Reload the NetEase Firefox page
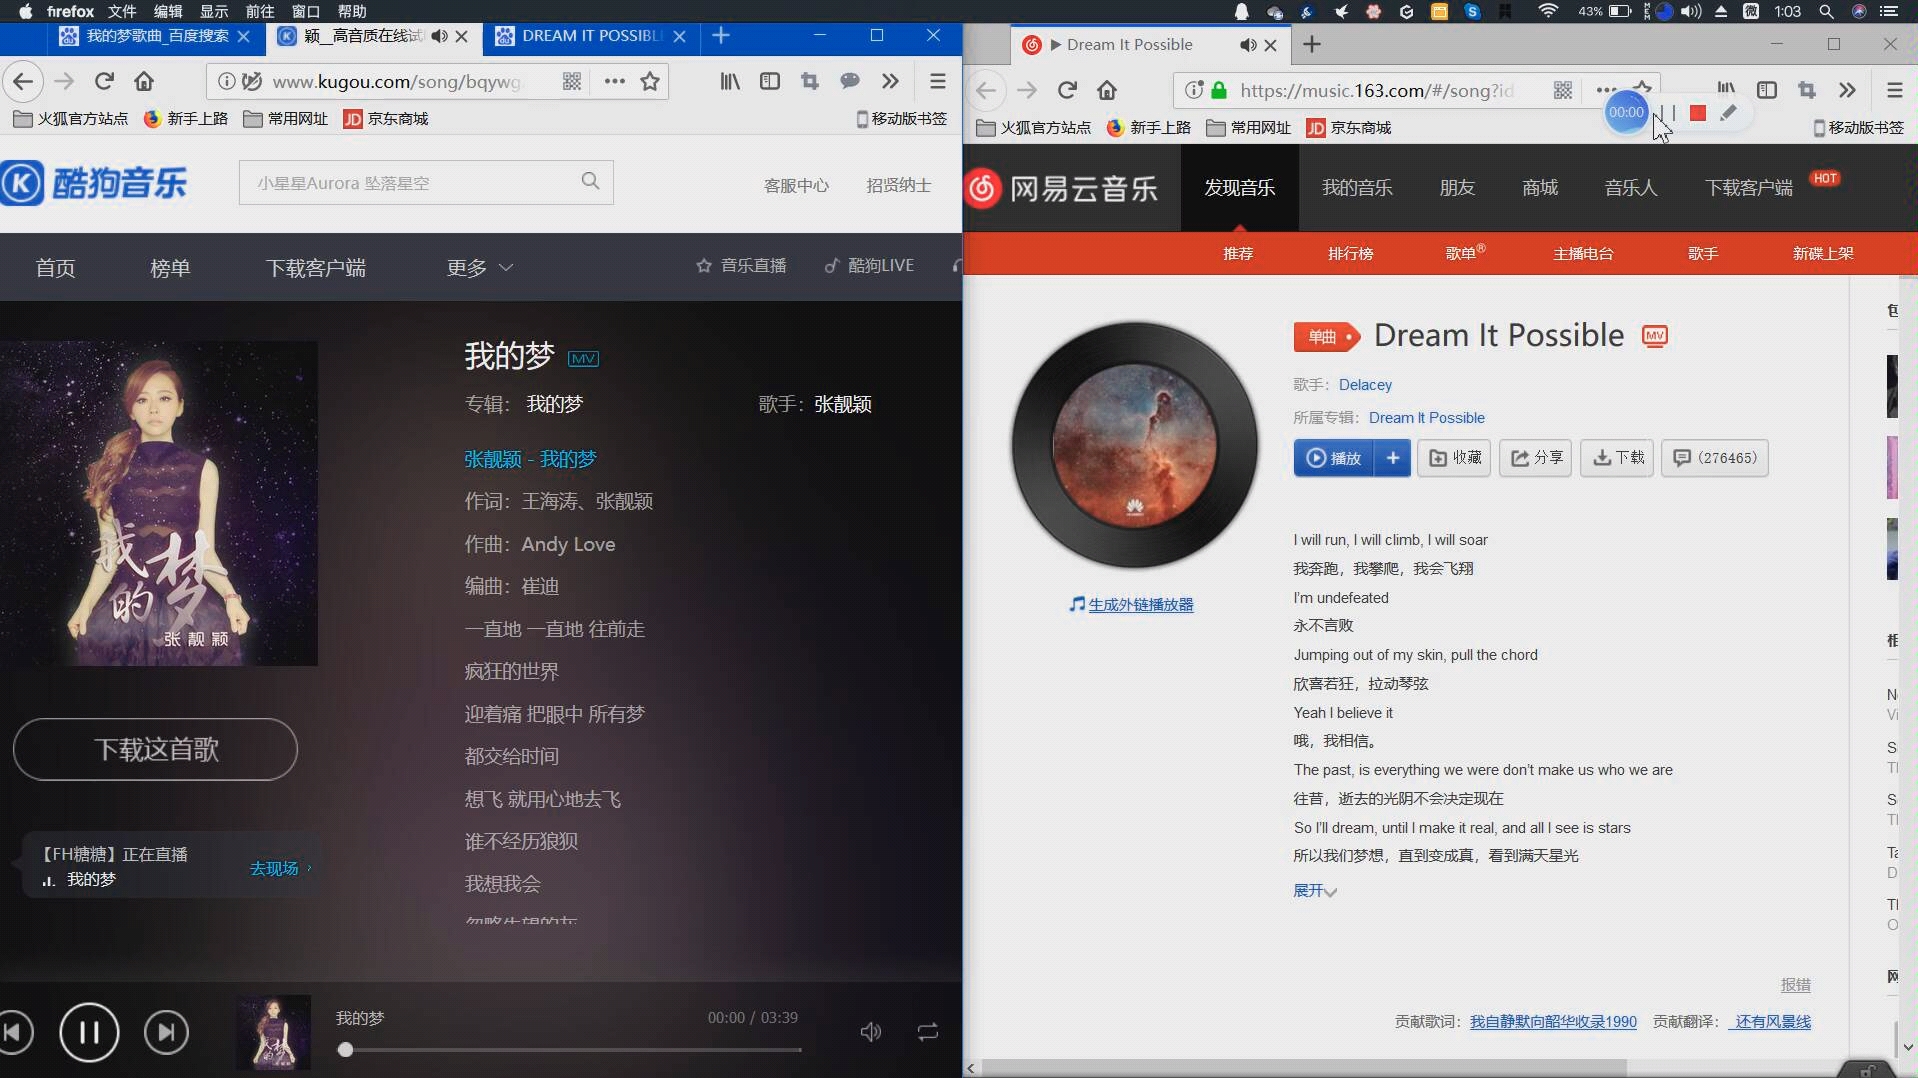Screen dimensions: 1918x1078 pyautogui.click(x=1067, y=90)
